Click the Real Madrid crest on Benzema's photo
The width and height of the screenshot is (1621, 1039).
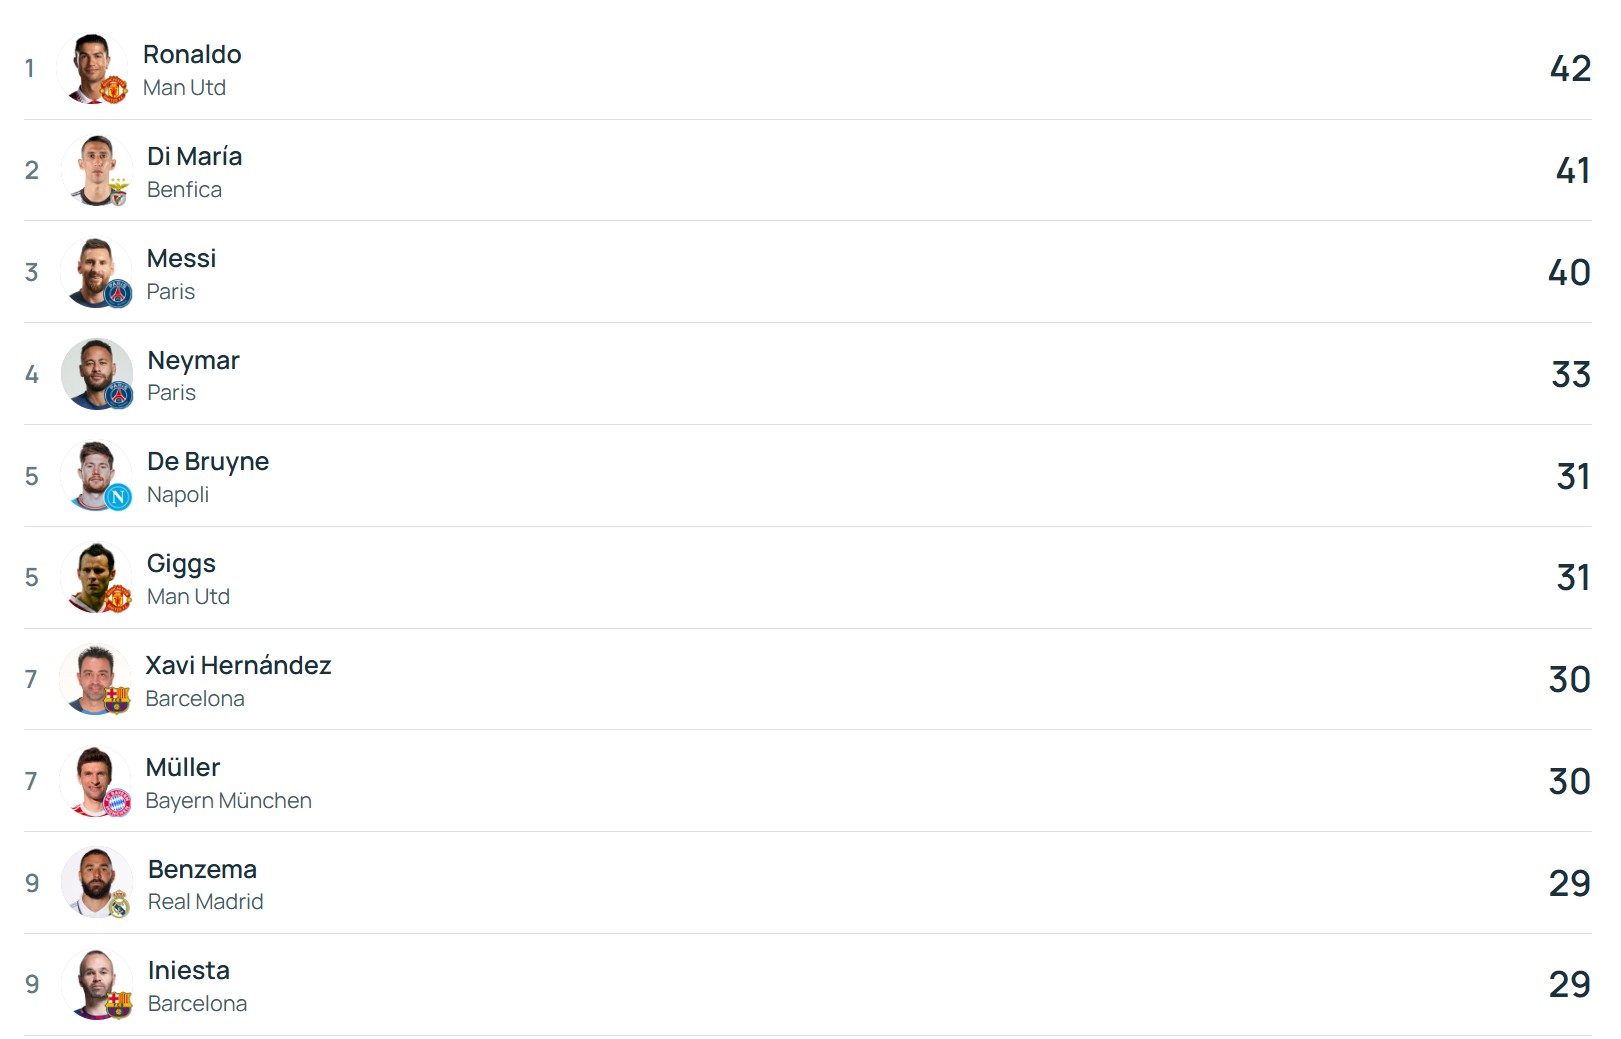click(119, 904)
